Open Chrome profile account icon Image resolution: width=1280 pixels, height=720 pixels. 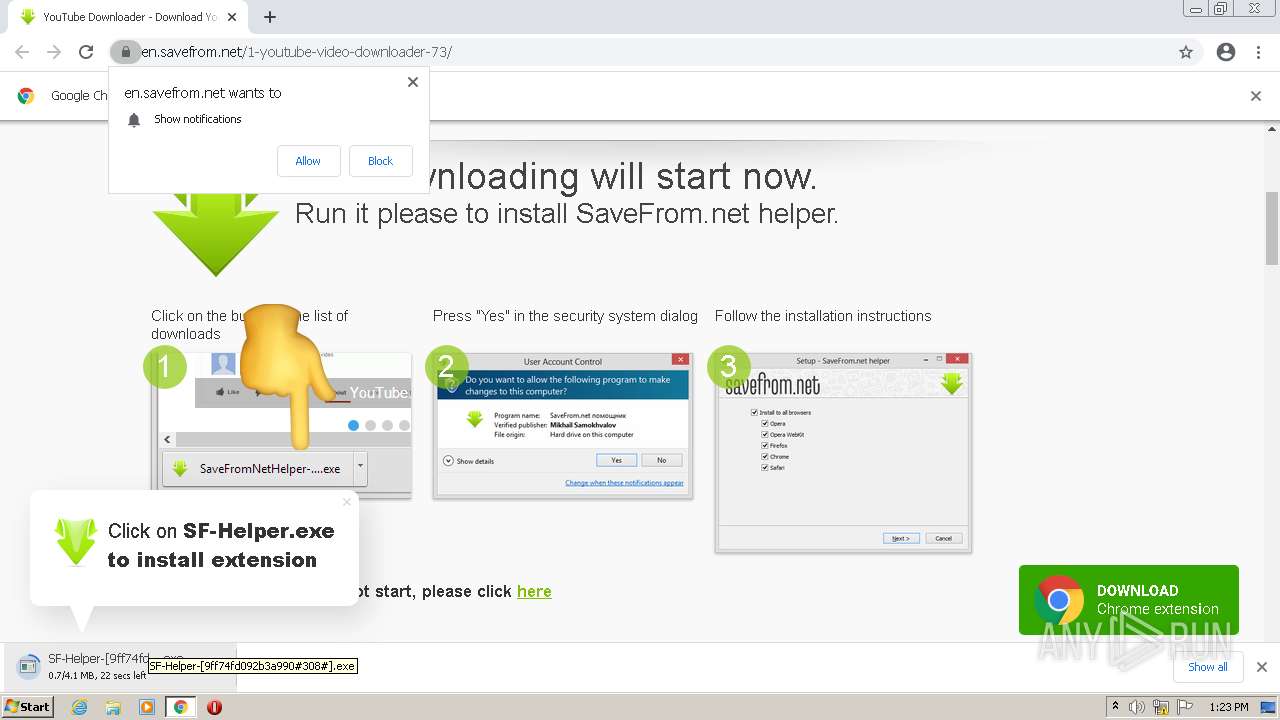[x=1226, y=52]
